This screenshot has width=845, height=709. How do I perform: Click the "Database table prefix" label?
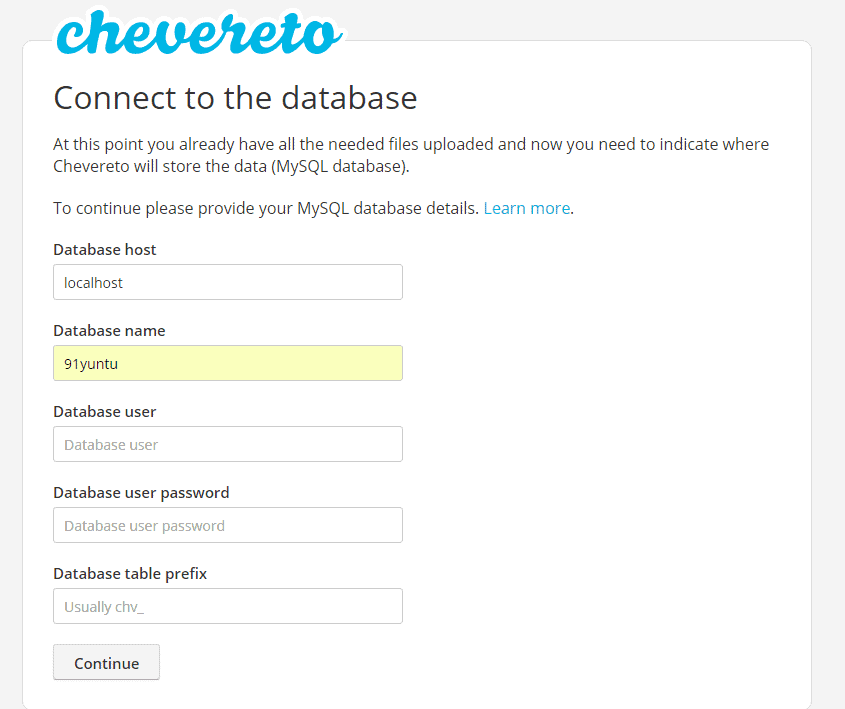[x=130, y=573]
